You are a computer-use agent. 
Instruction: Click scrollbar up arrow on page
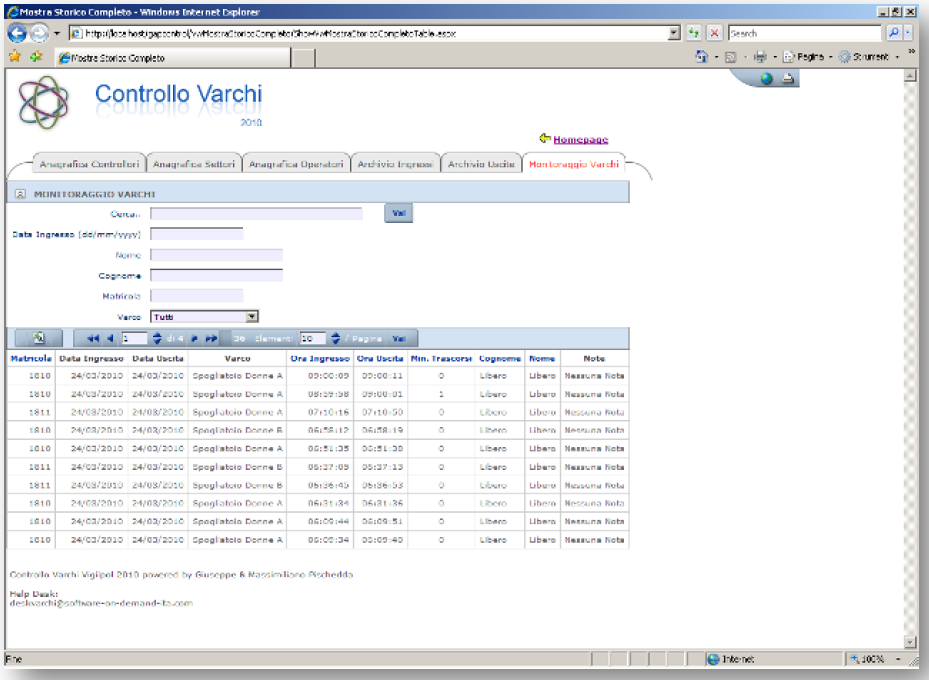click(910, 75)
